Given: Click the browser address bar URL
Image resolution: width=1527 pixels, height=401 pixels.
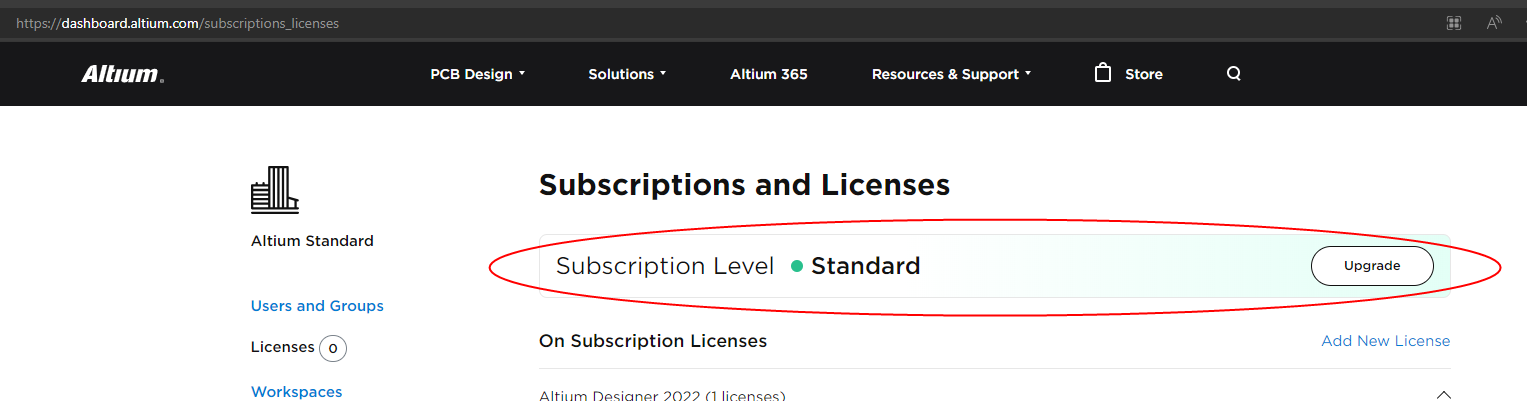Looking at the screenshot, I should [178, 22].
